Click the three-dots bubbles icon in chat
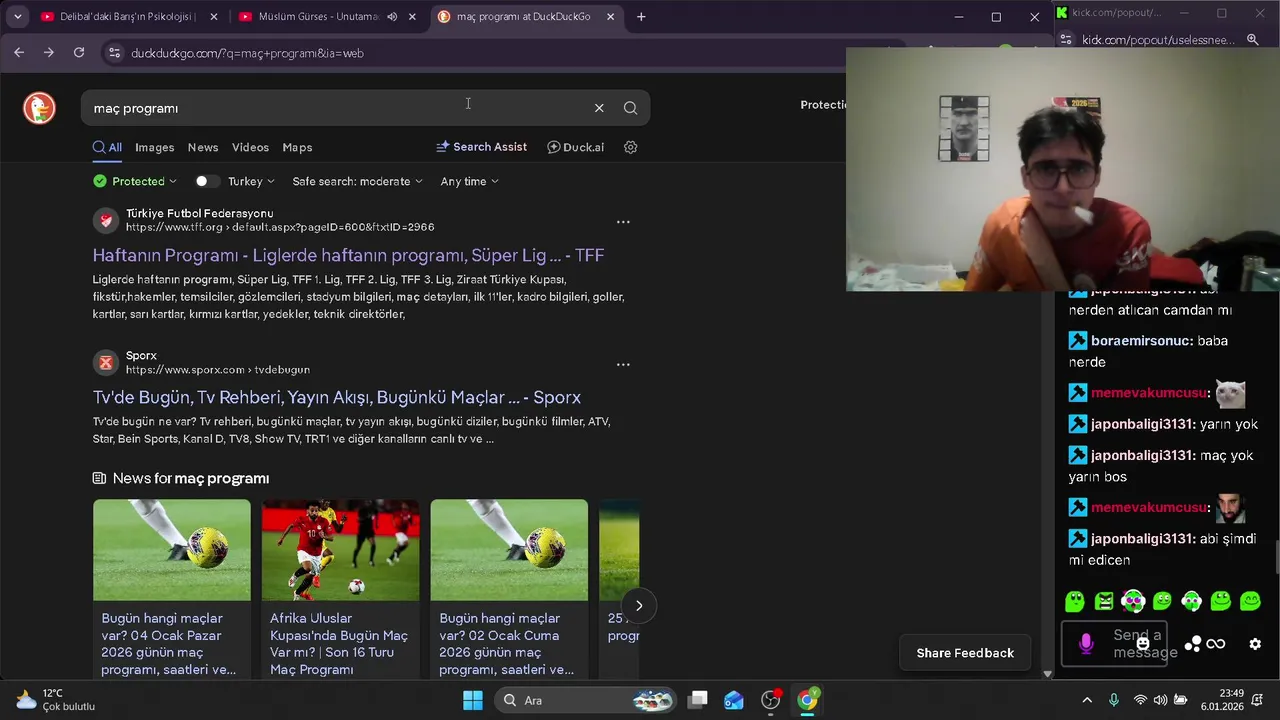This screenshot has width=1280, height=720. tap(1192, 644)
